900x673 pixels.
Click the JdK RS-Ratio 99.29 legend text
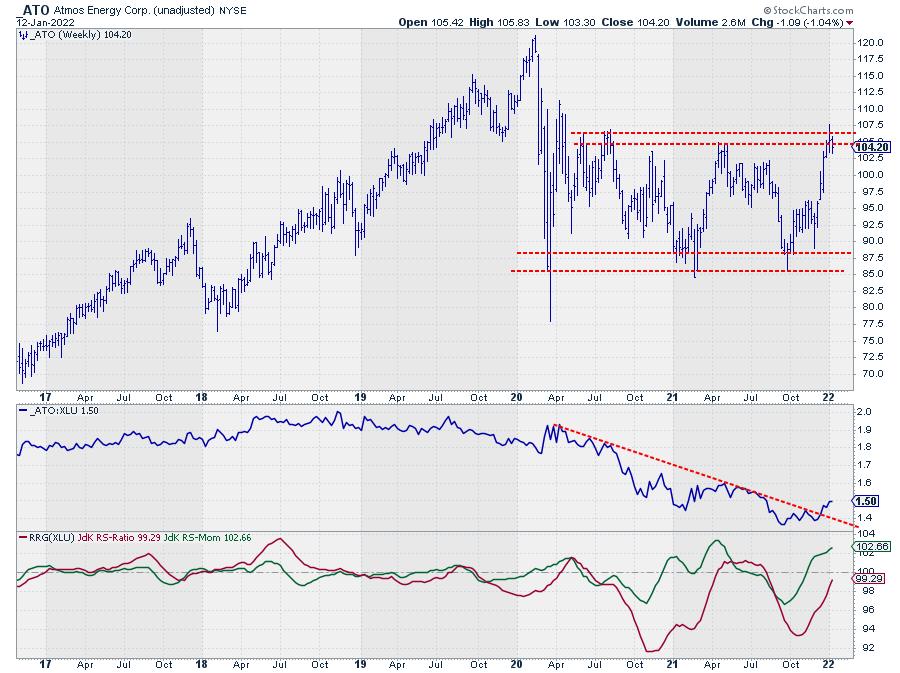(x=119, y=538)
